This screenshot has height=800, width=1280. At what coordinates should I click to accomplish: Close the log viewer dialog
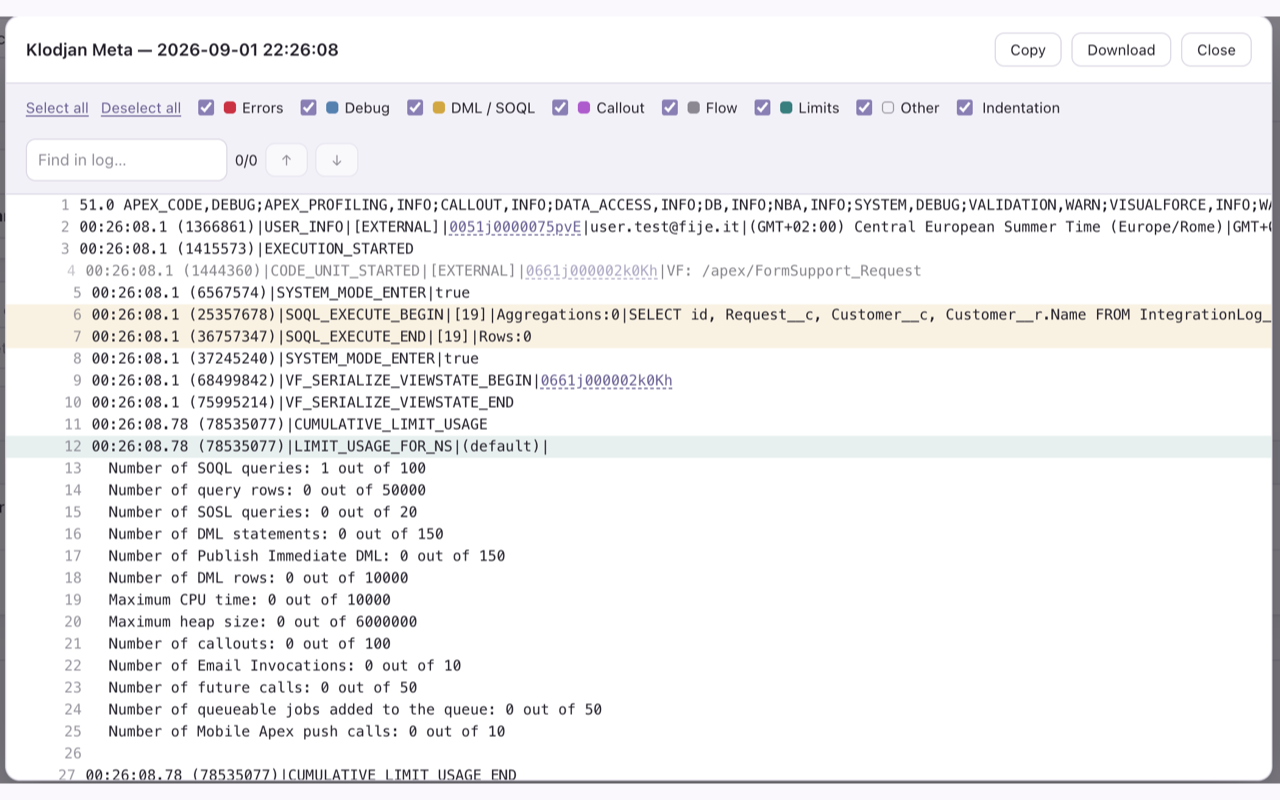[1216, 50]
